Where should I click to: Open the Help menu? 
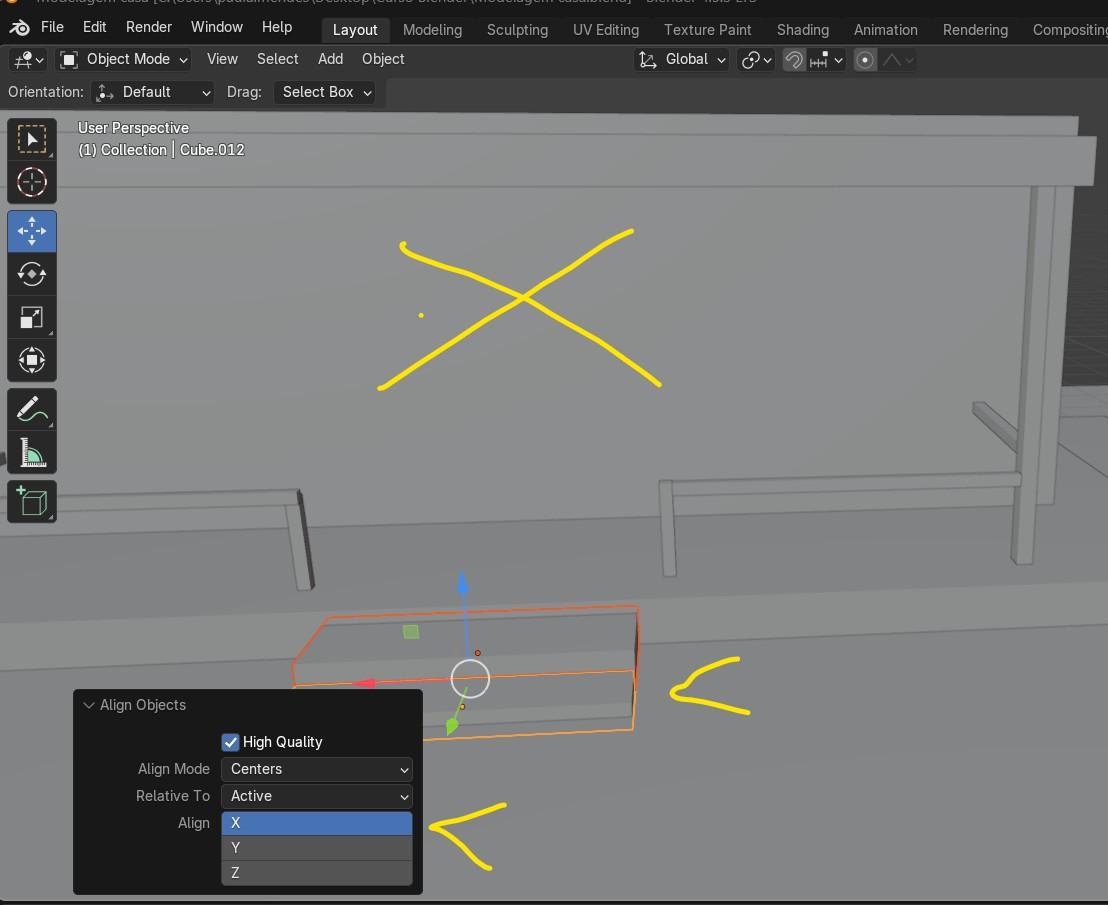276,27
